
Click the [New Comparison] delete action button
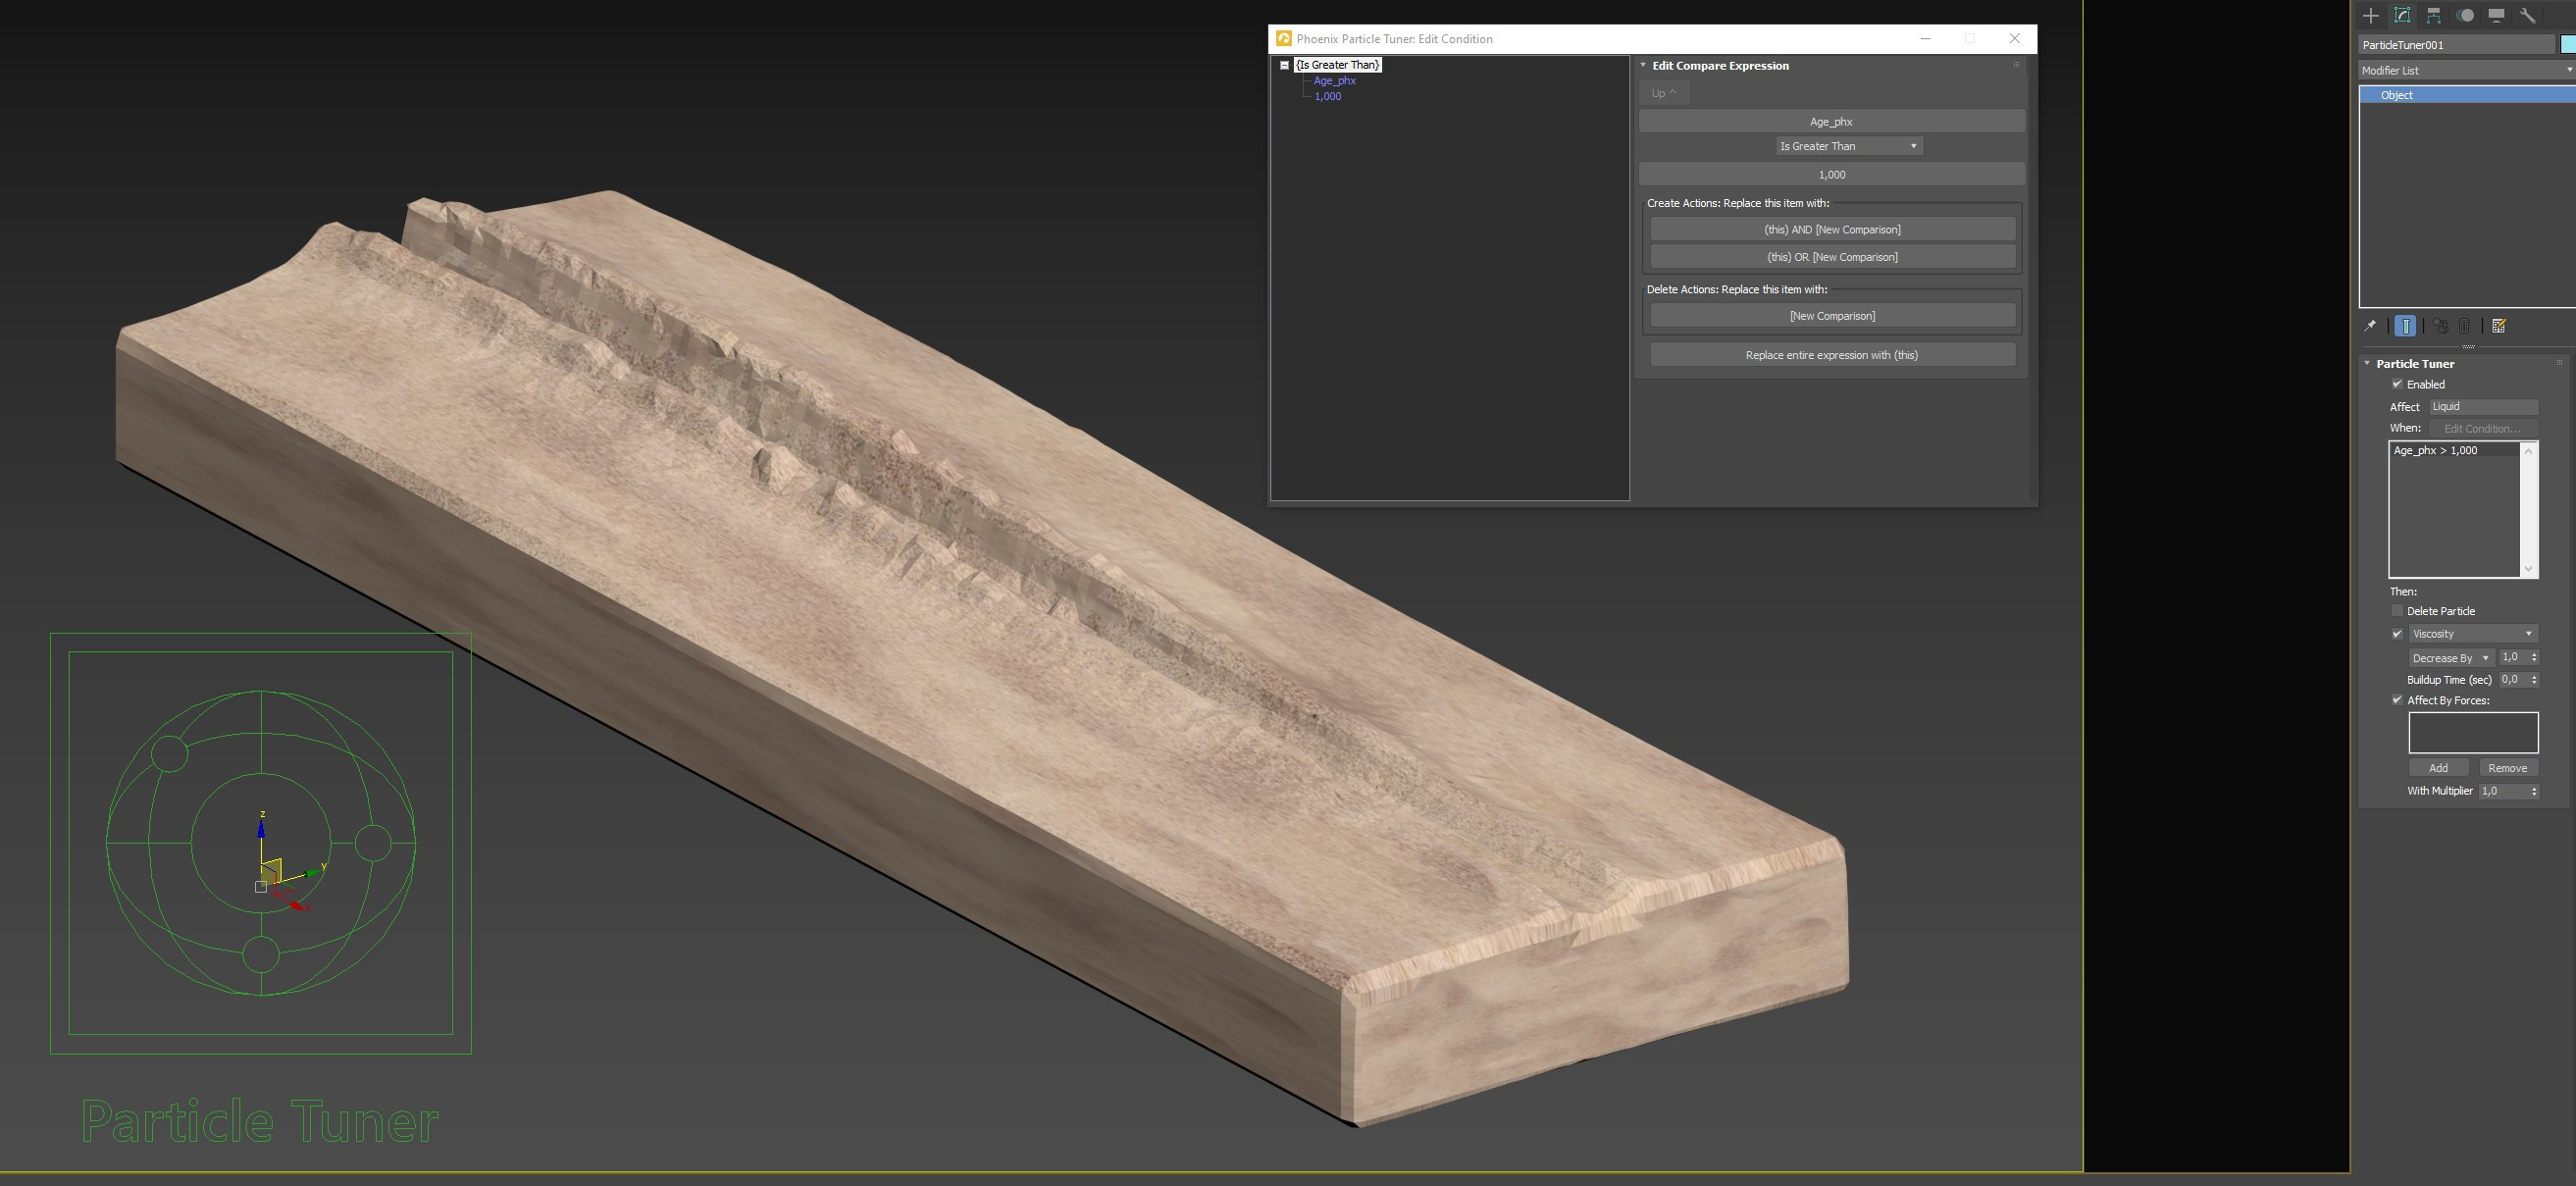coord(1832,316)
